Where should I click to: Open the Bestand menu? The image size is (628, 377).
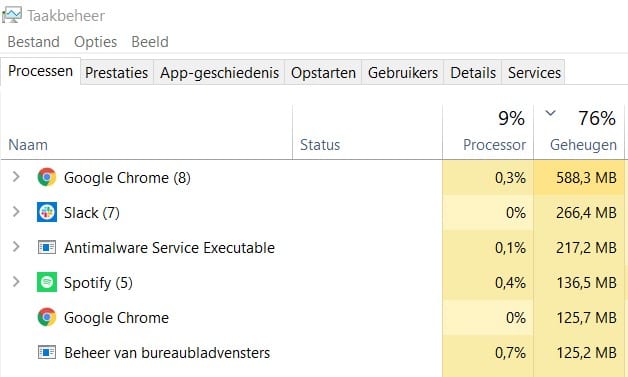point(34,42)
